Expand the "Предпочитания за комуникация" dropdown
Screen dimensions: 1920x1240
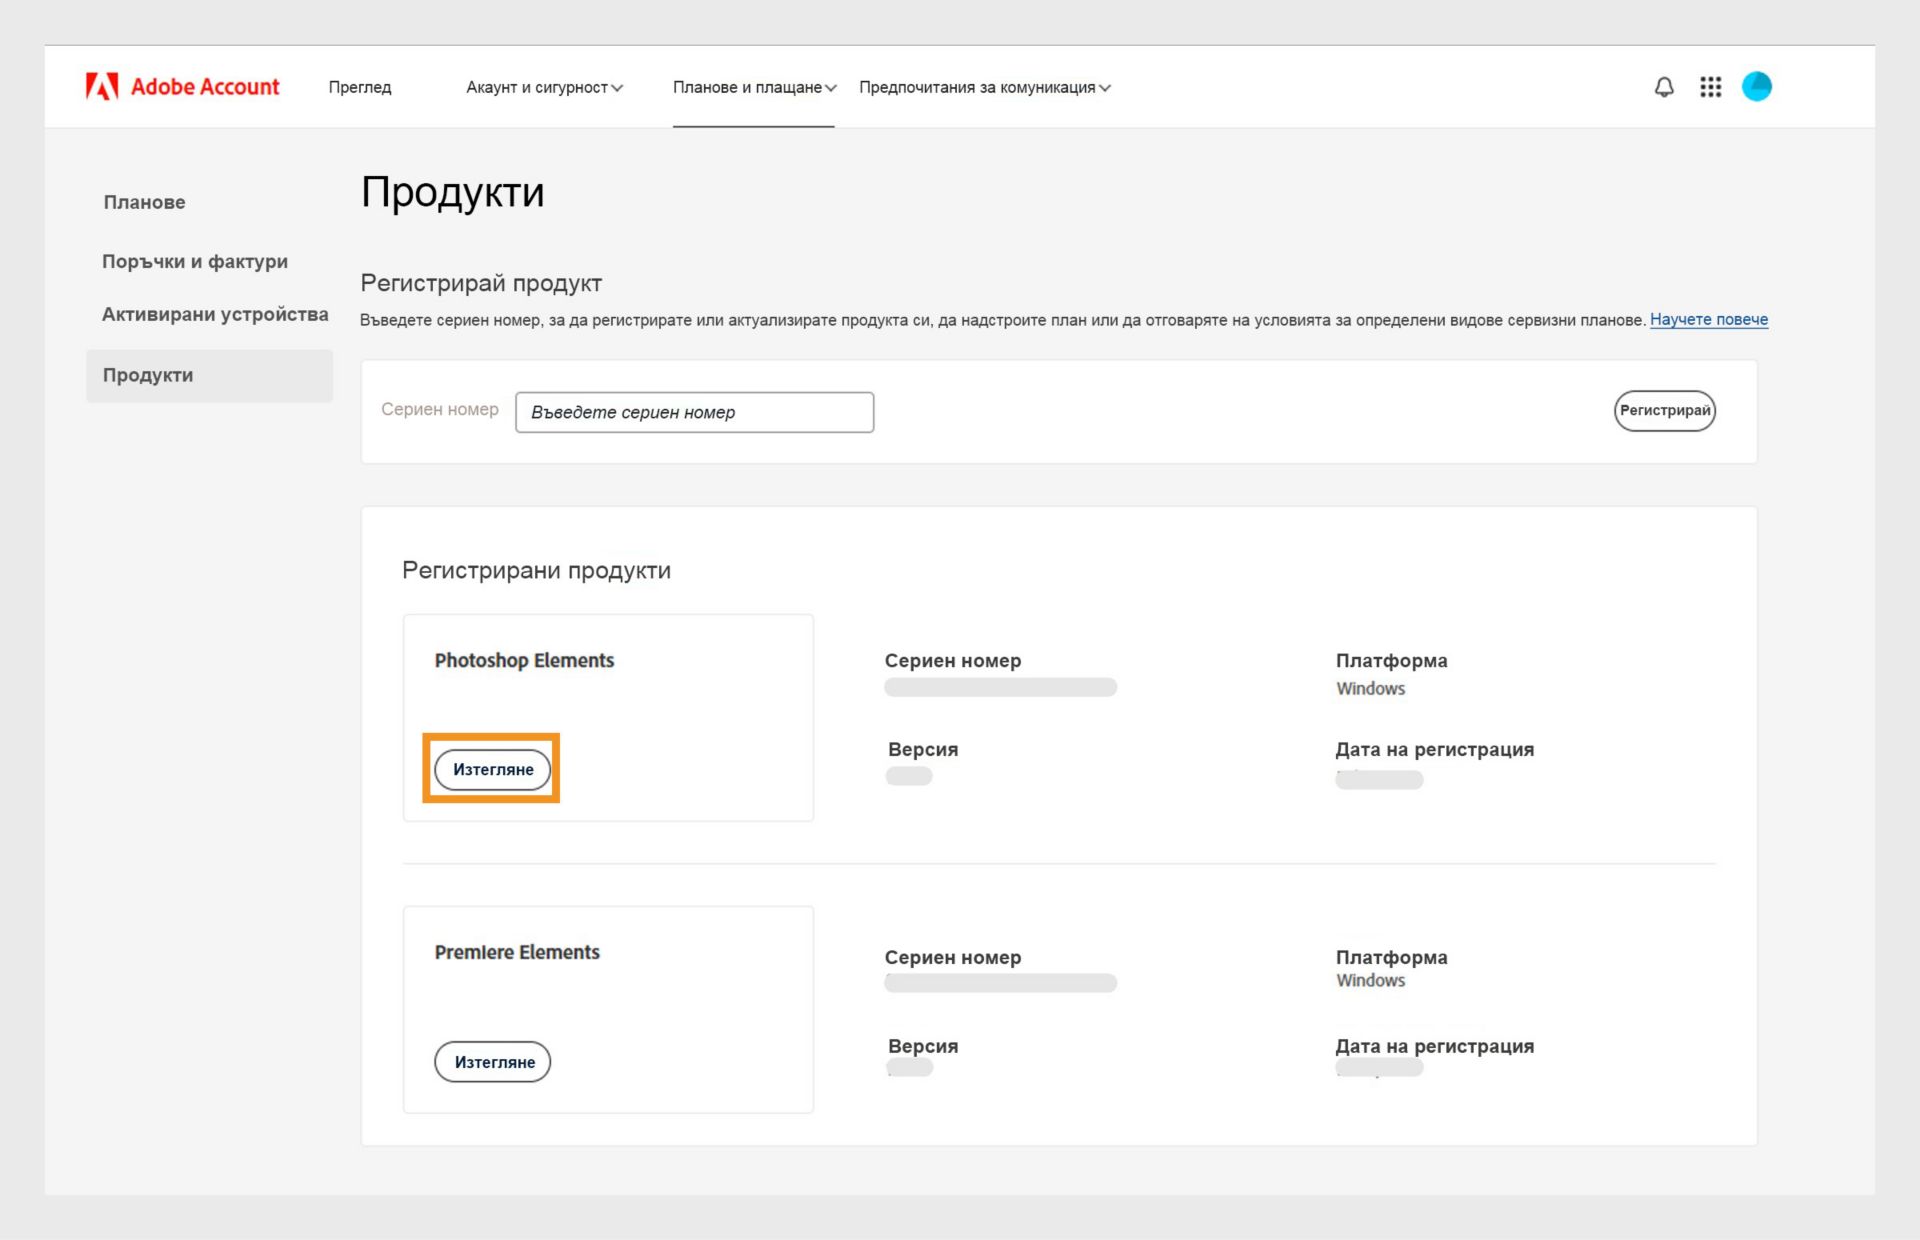pos(985,87)
